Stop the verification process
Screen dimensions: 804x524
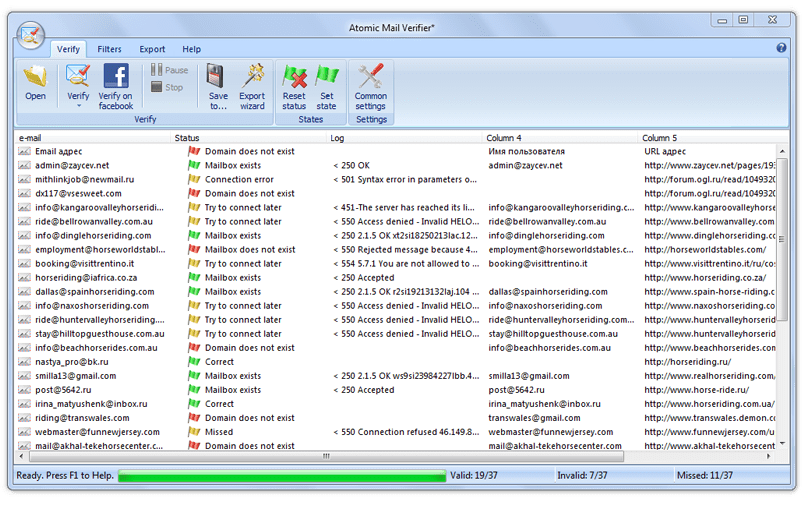[x=167, y=87]
